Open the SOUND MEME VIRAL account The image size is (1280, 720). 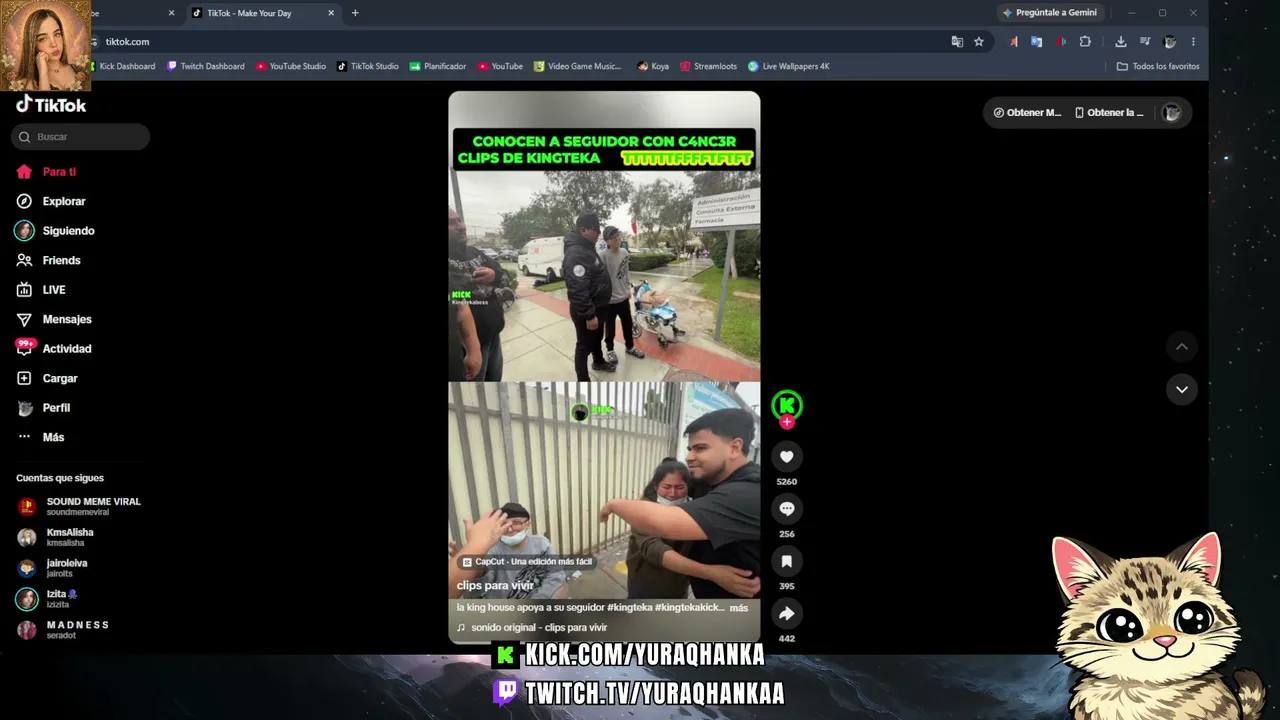[79, 506]
